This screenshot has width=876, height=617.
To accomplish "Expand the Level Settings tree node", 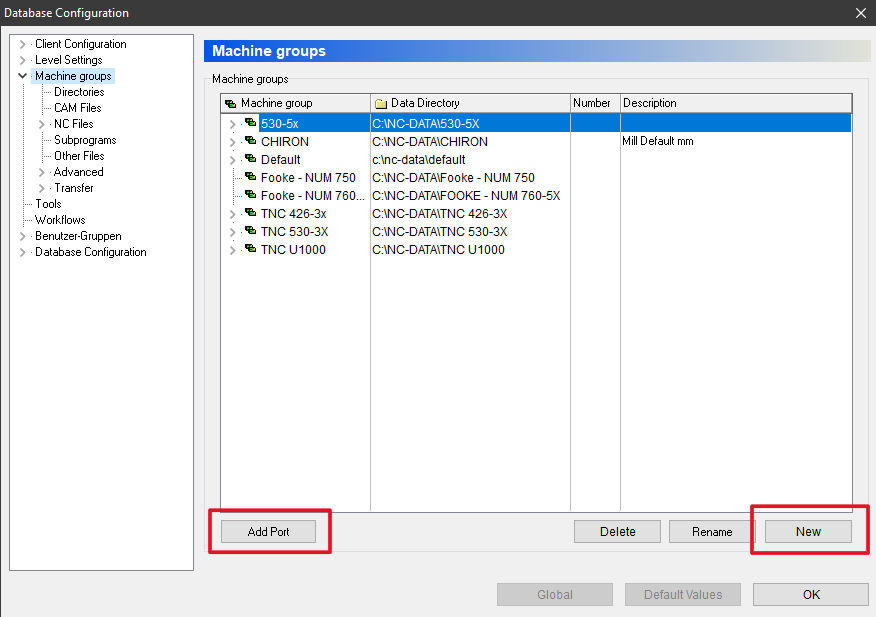I will (x=22, y=60).
